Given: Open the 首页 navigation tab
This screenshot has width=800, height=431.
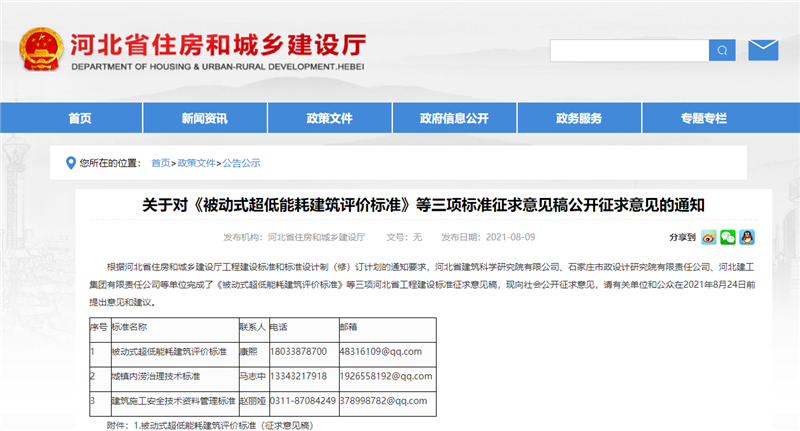Looking at the screenshot, I should [80, 118].
